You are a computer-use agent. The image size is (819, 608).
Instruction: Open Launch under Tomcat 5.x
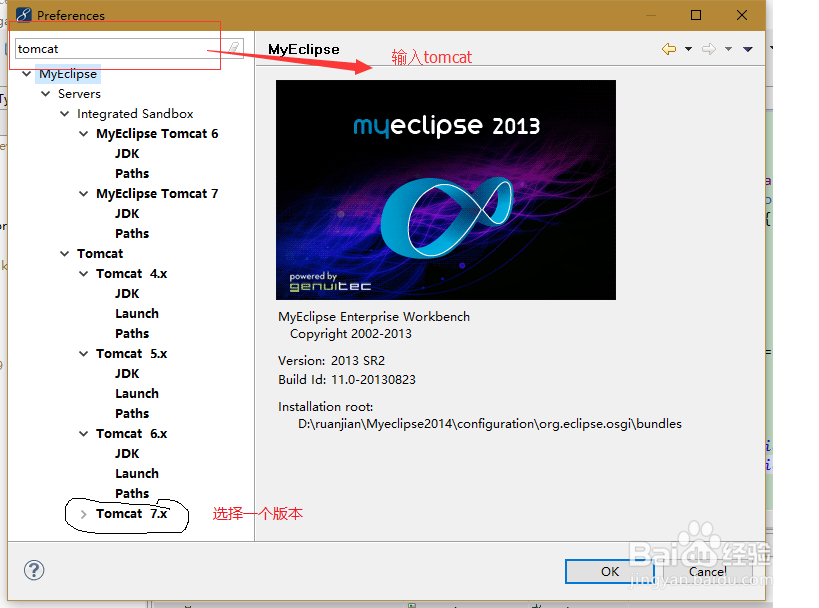[137, 393]
